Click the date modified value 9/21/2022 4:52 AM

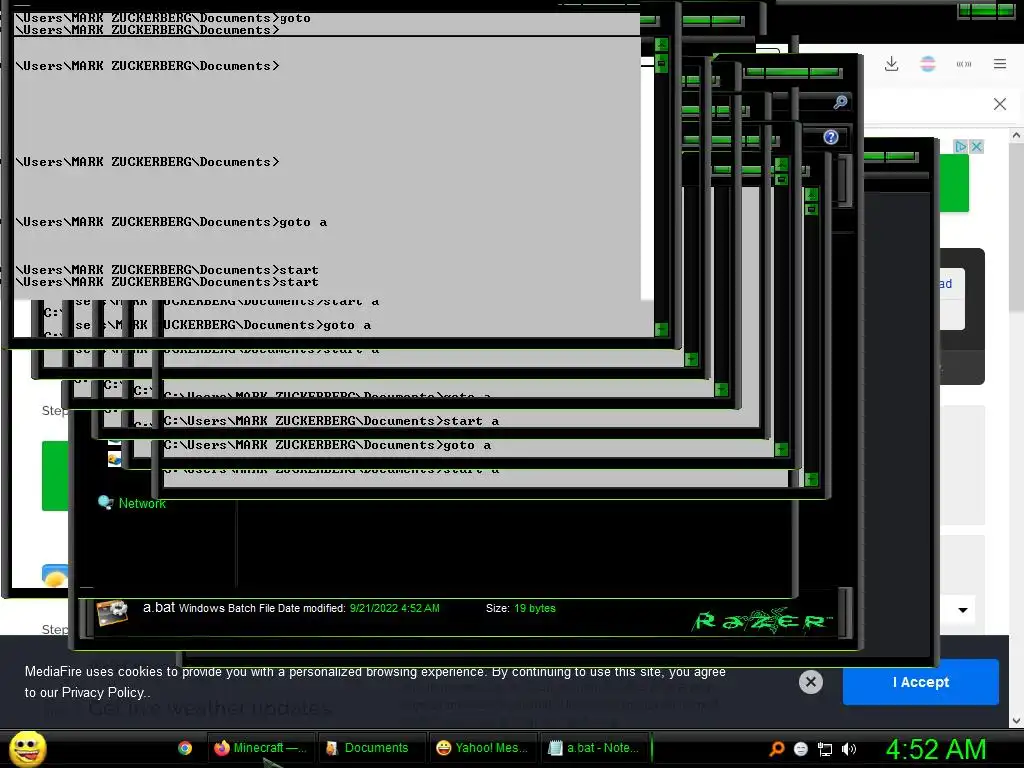pyautogui.click(x=394, y=608)
